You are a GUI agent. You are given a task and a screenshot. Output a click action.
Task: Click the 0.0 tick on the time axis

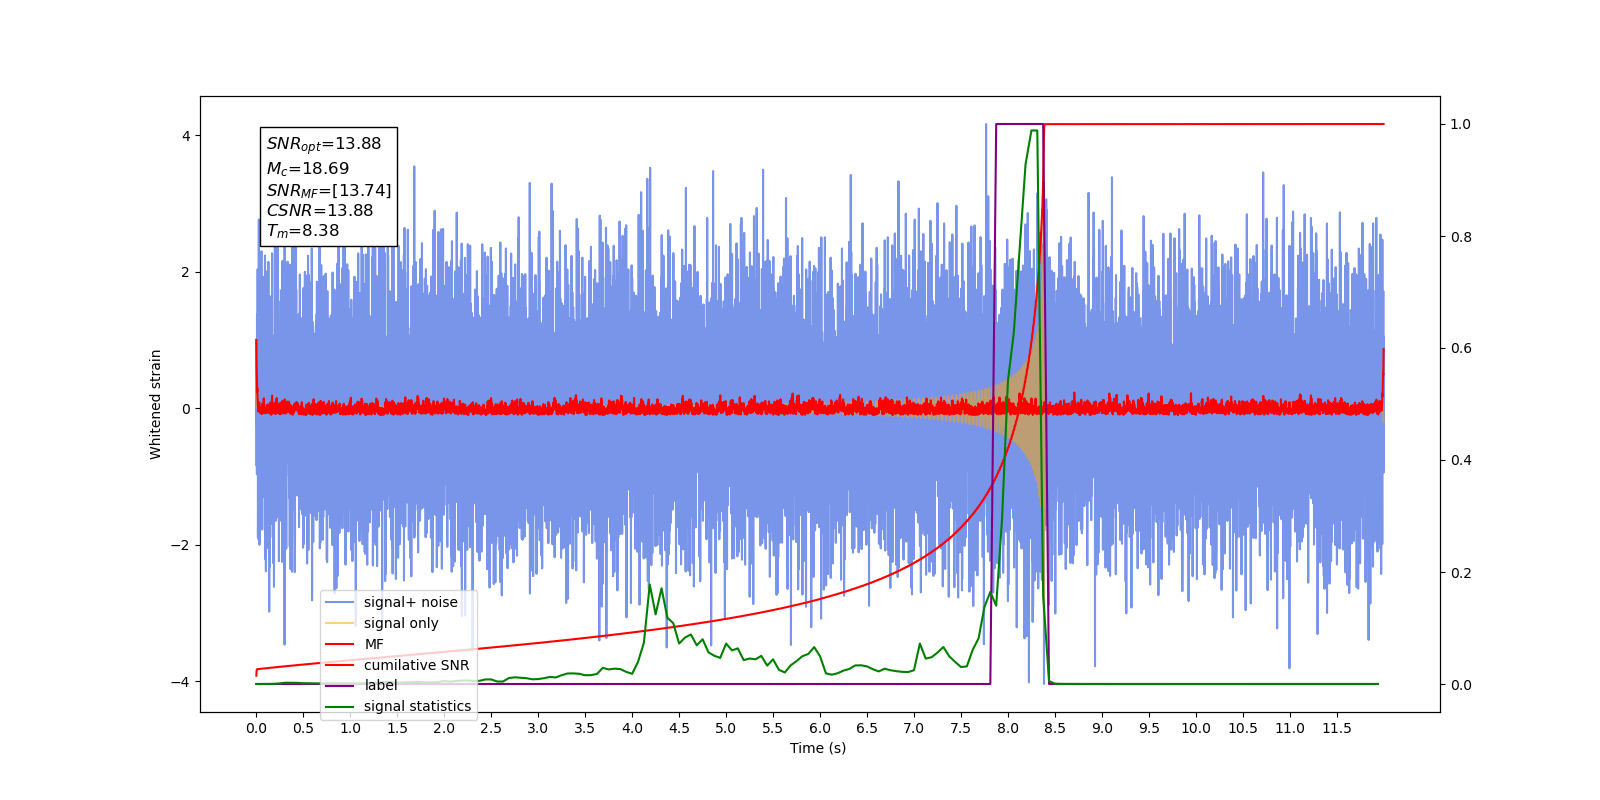[256, 728]
